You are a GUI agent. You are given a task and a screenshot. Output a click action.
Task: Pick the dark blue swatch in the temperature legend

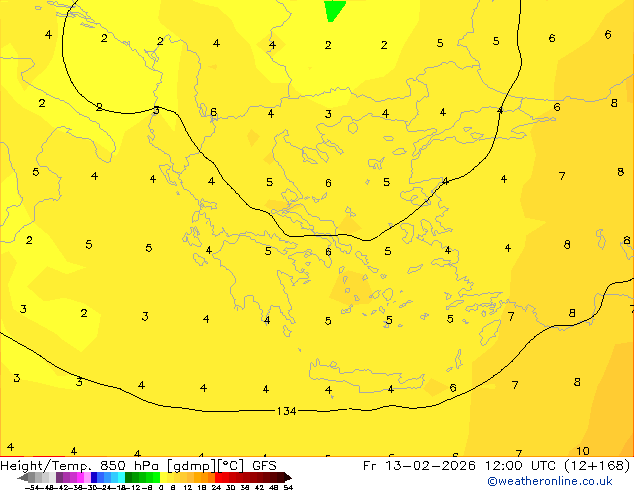(x=94, y=477)
